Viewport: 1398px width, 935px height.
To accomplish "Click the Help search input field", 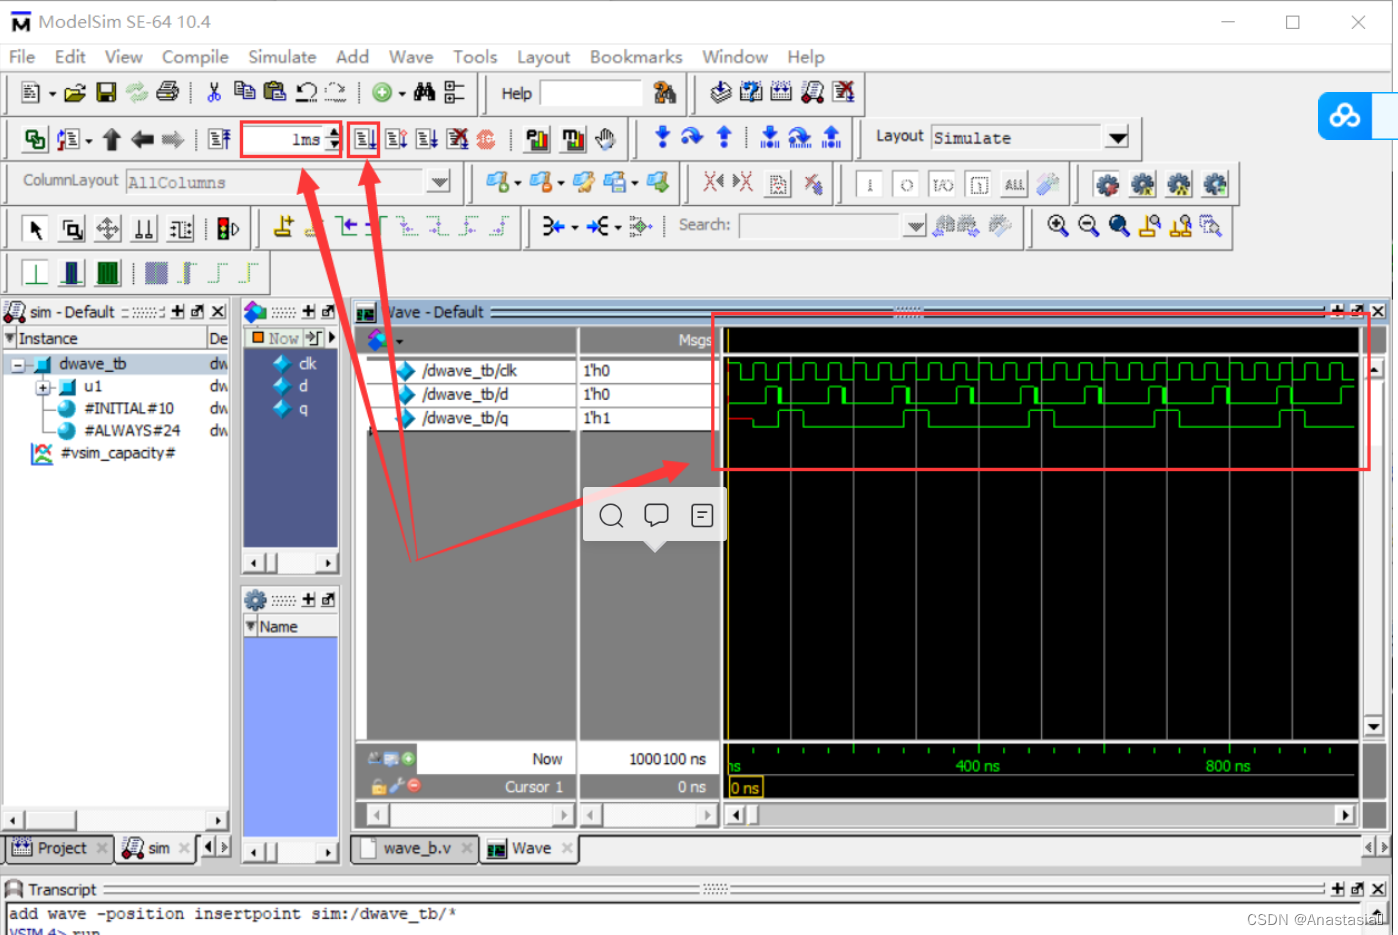I will (x=590, y=93).
